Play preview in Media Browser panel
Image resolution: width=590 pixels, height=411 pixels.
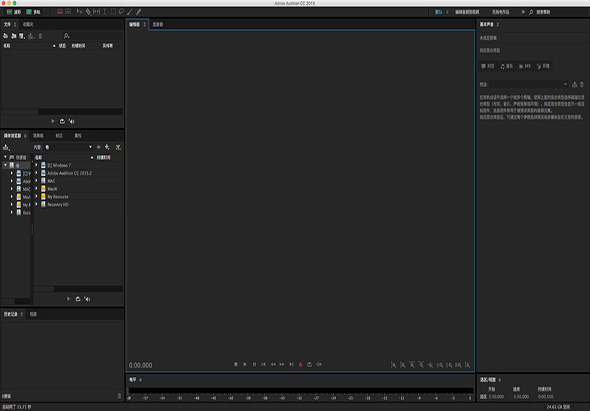click(x=68, y=299)
